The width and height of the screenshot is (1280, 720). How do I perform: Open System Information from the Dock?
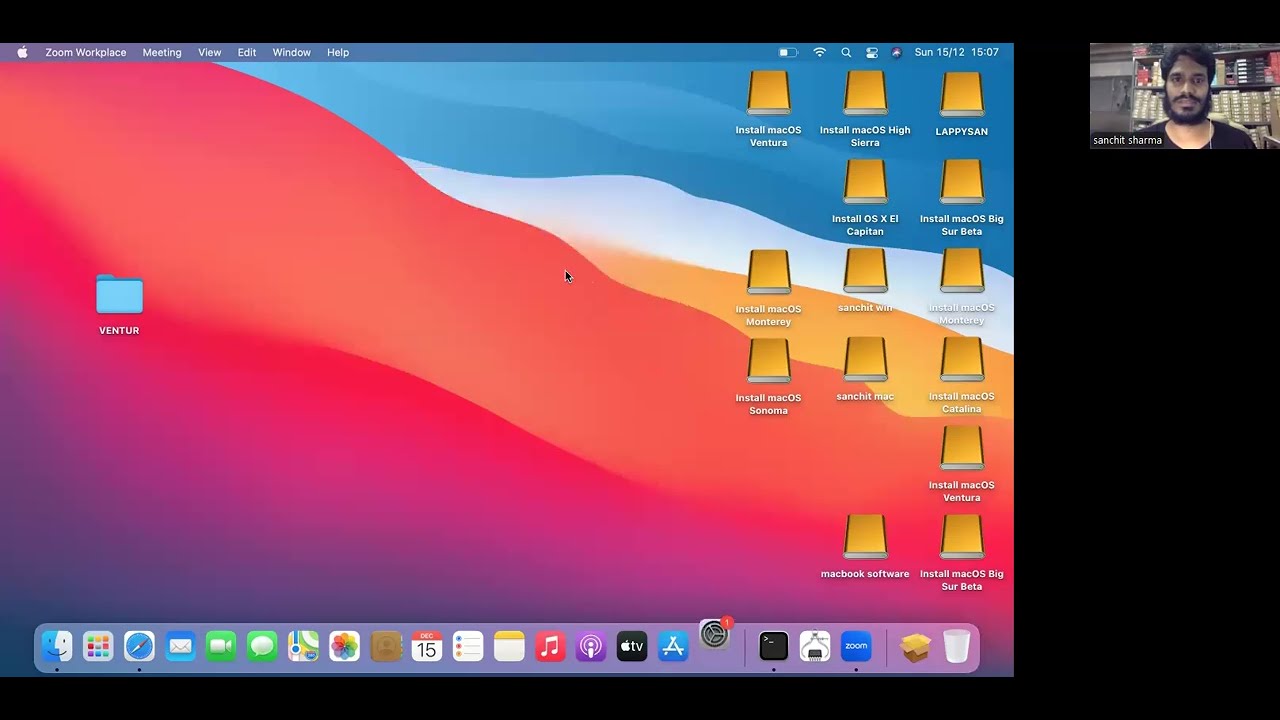coord(815,647)
